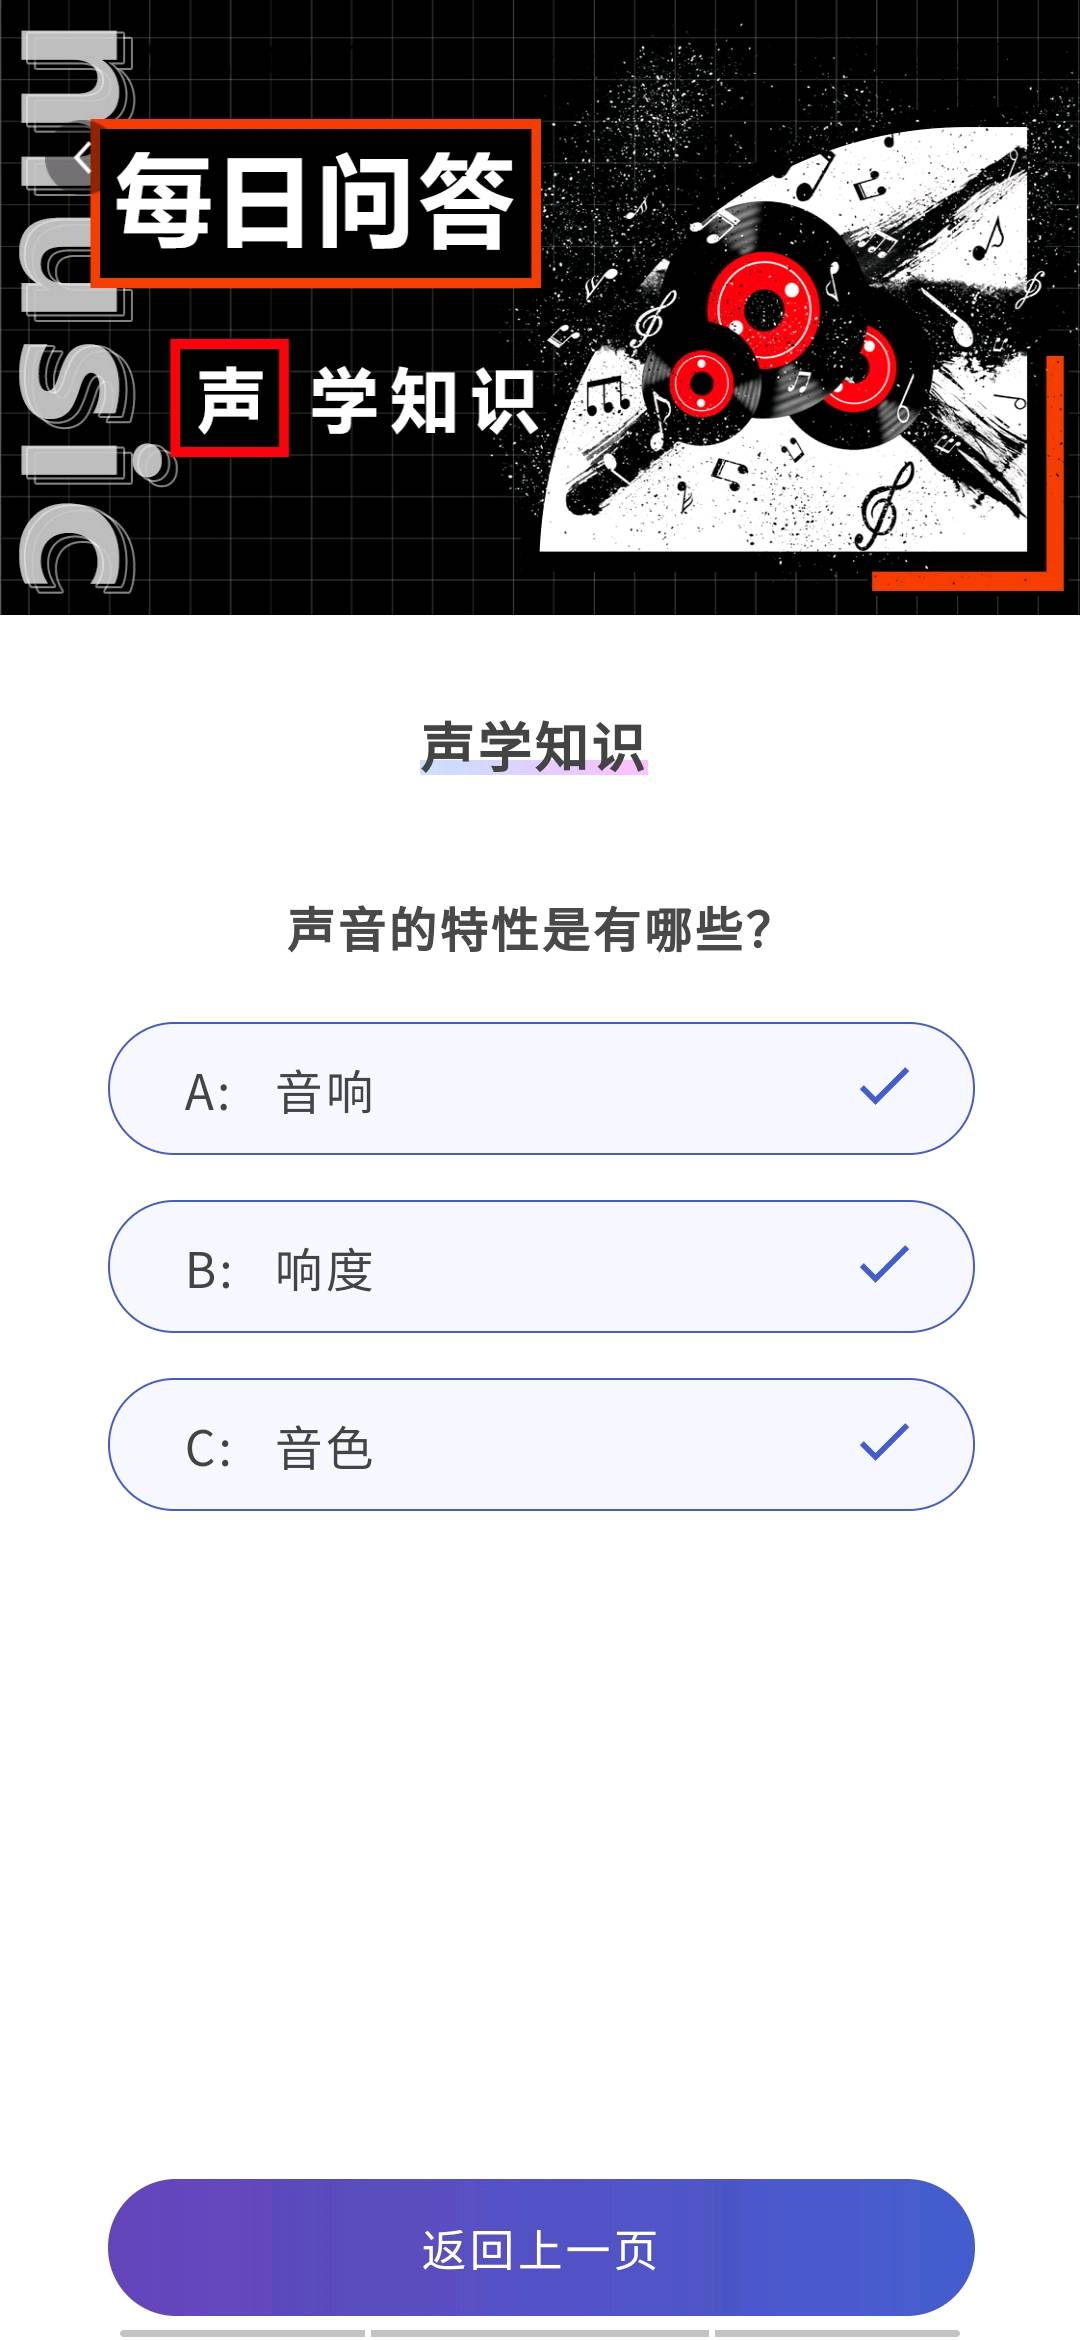
Task: Select answer option C: 音色
Action: (x=541, y=1444)
